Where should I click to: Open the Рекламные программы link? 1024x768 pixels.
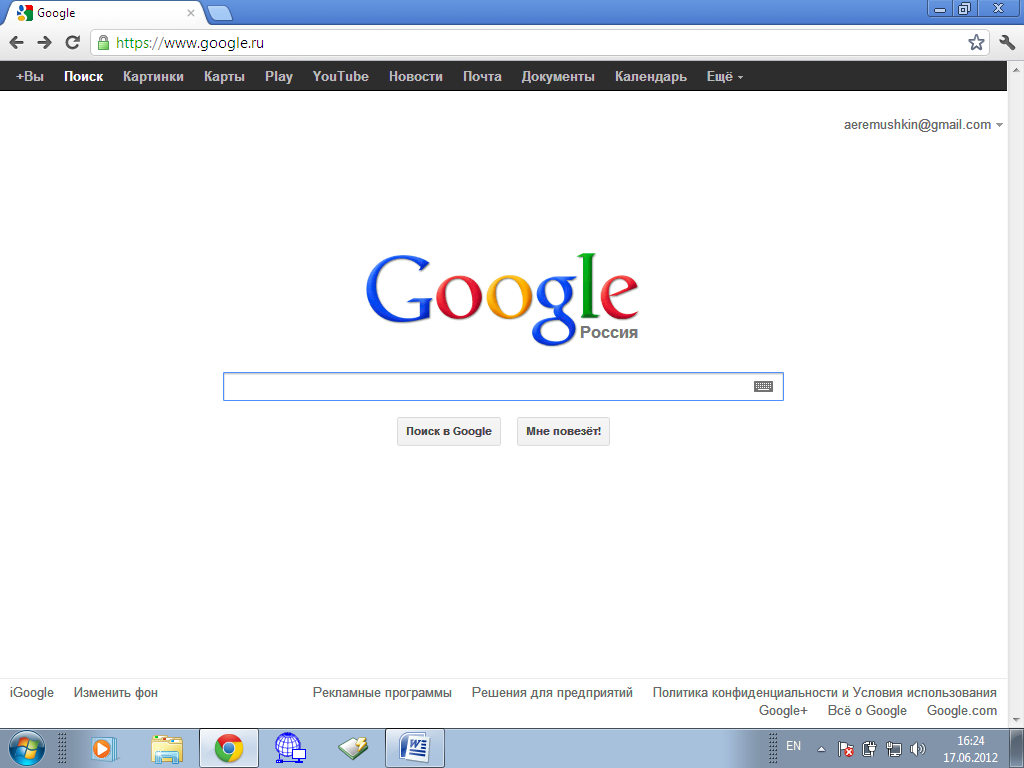382,692
